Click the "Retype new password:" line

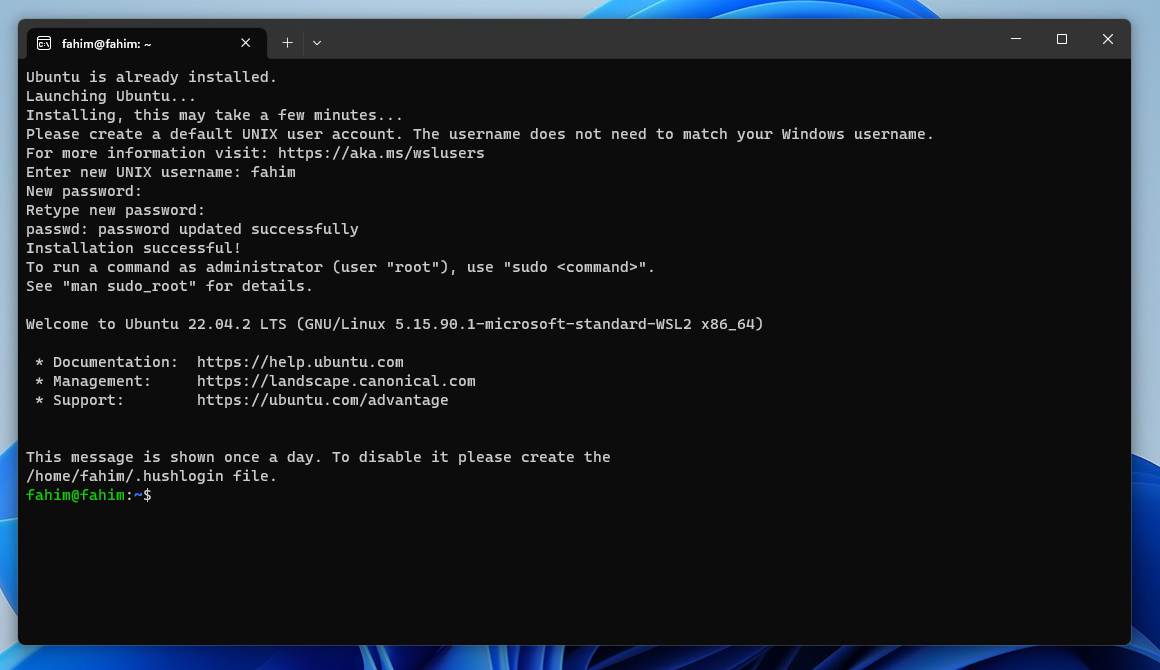click(115, 210)
